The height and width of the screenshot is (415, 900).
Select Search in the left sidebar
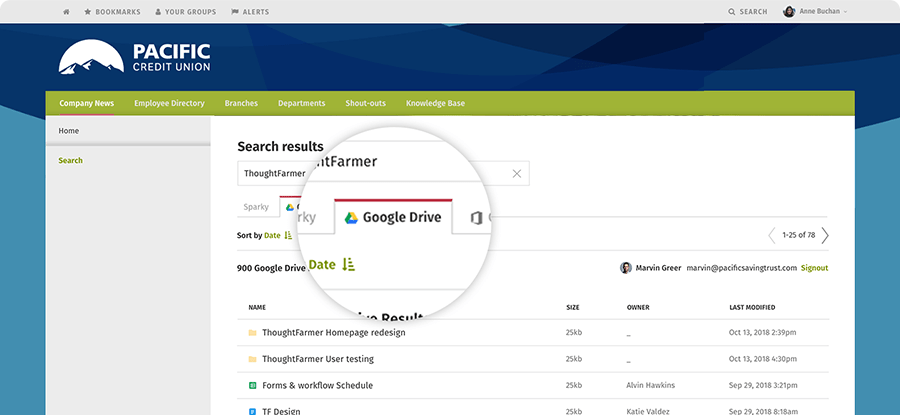pos(71,161)
